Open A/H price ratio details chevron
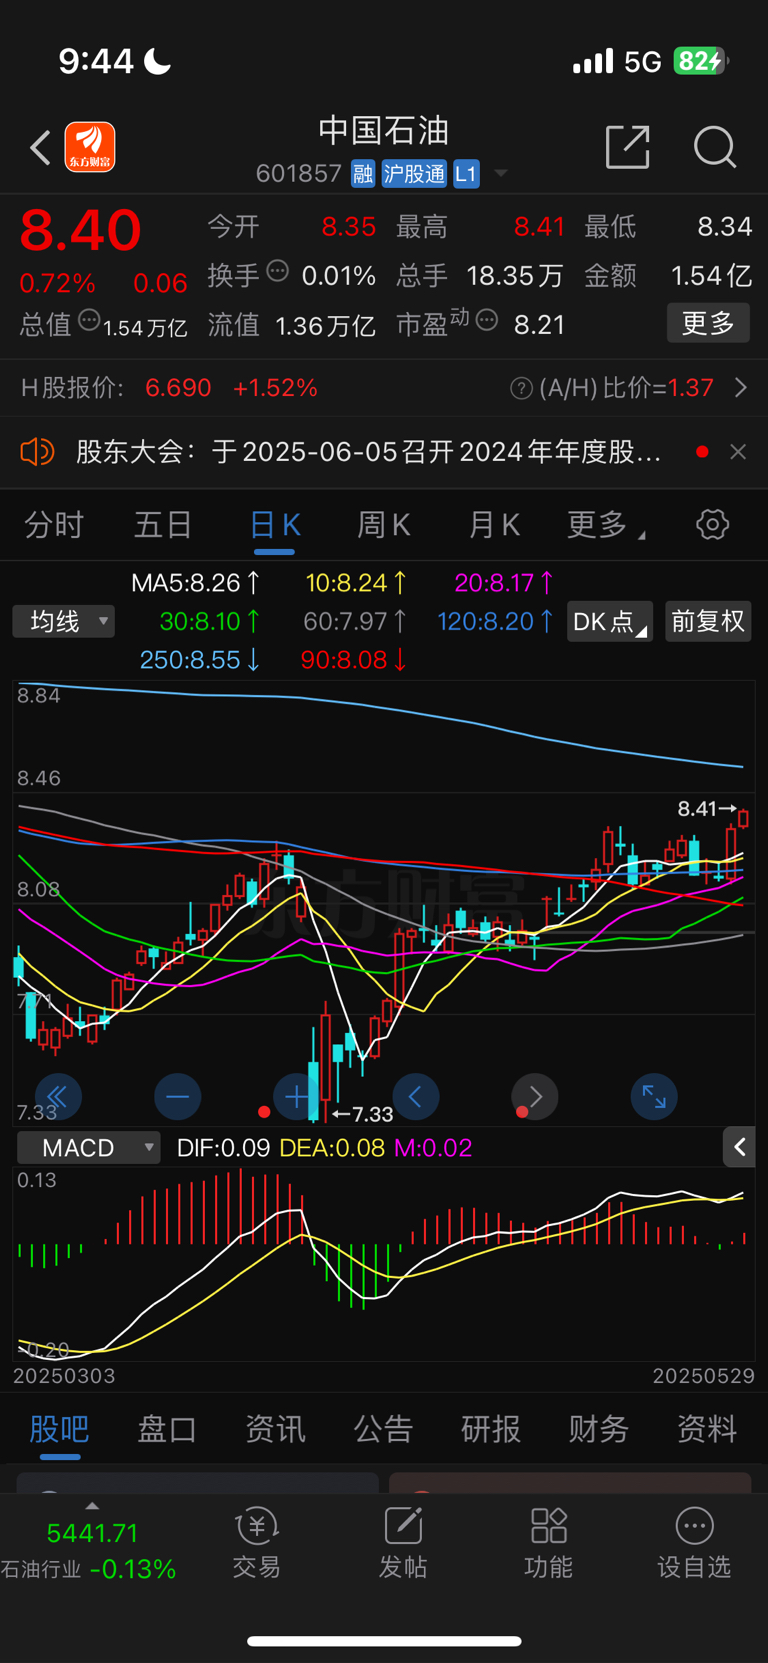This screenshot has height=1663, width=768. click(x=741, y=387)
